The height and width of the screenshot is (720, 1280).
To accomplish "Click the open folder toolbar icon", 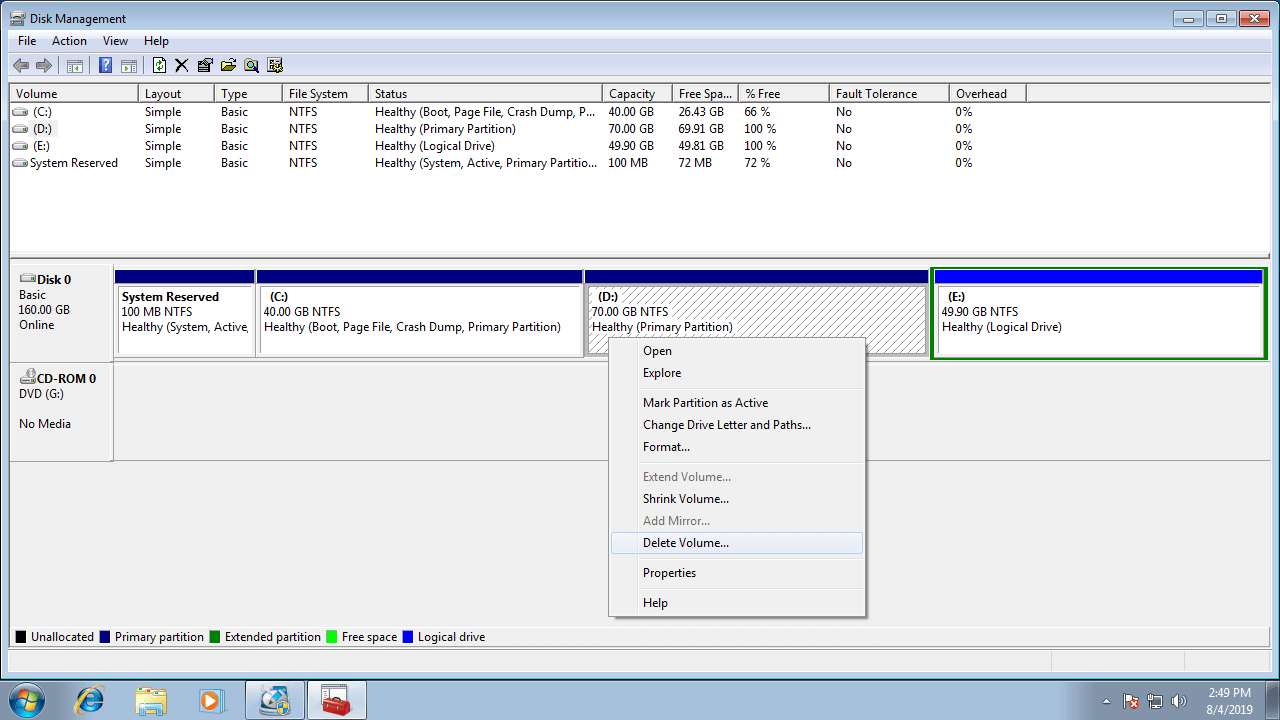I will 228,66.
